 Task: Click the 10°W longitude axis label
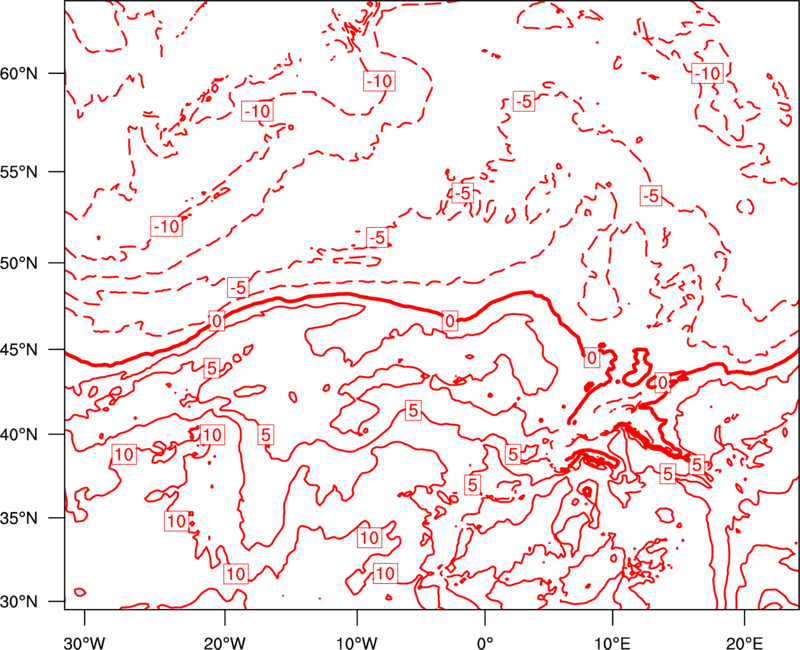[x=357, y=643]
